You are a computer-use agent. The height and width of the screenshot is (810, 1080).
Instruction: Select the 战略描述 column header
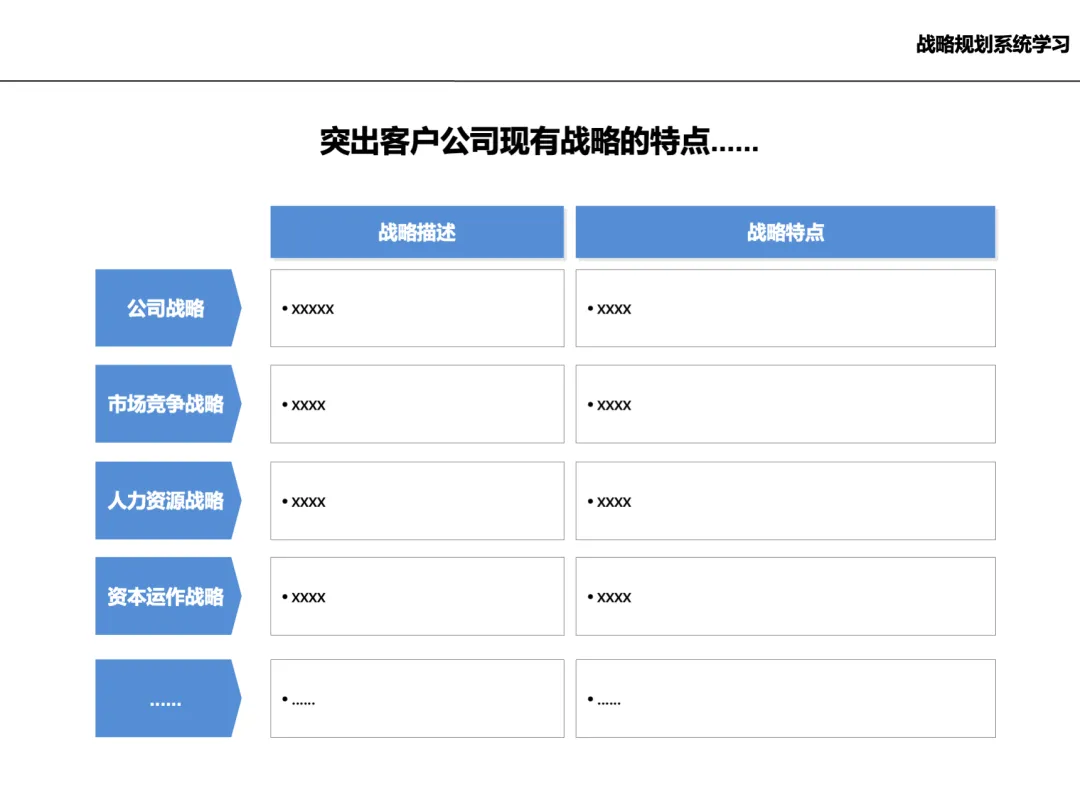tap(417, 232)
